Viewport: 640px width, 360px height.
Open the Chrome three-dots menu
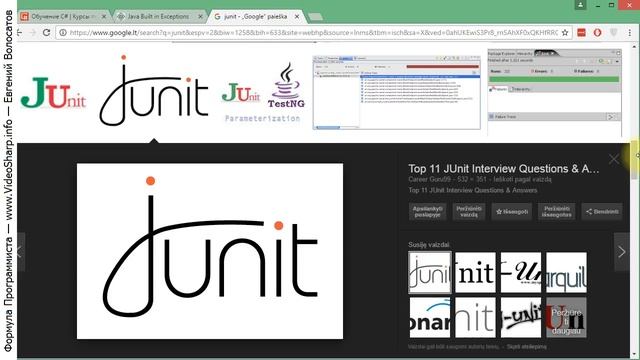click(x=629, y=33)
